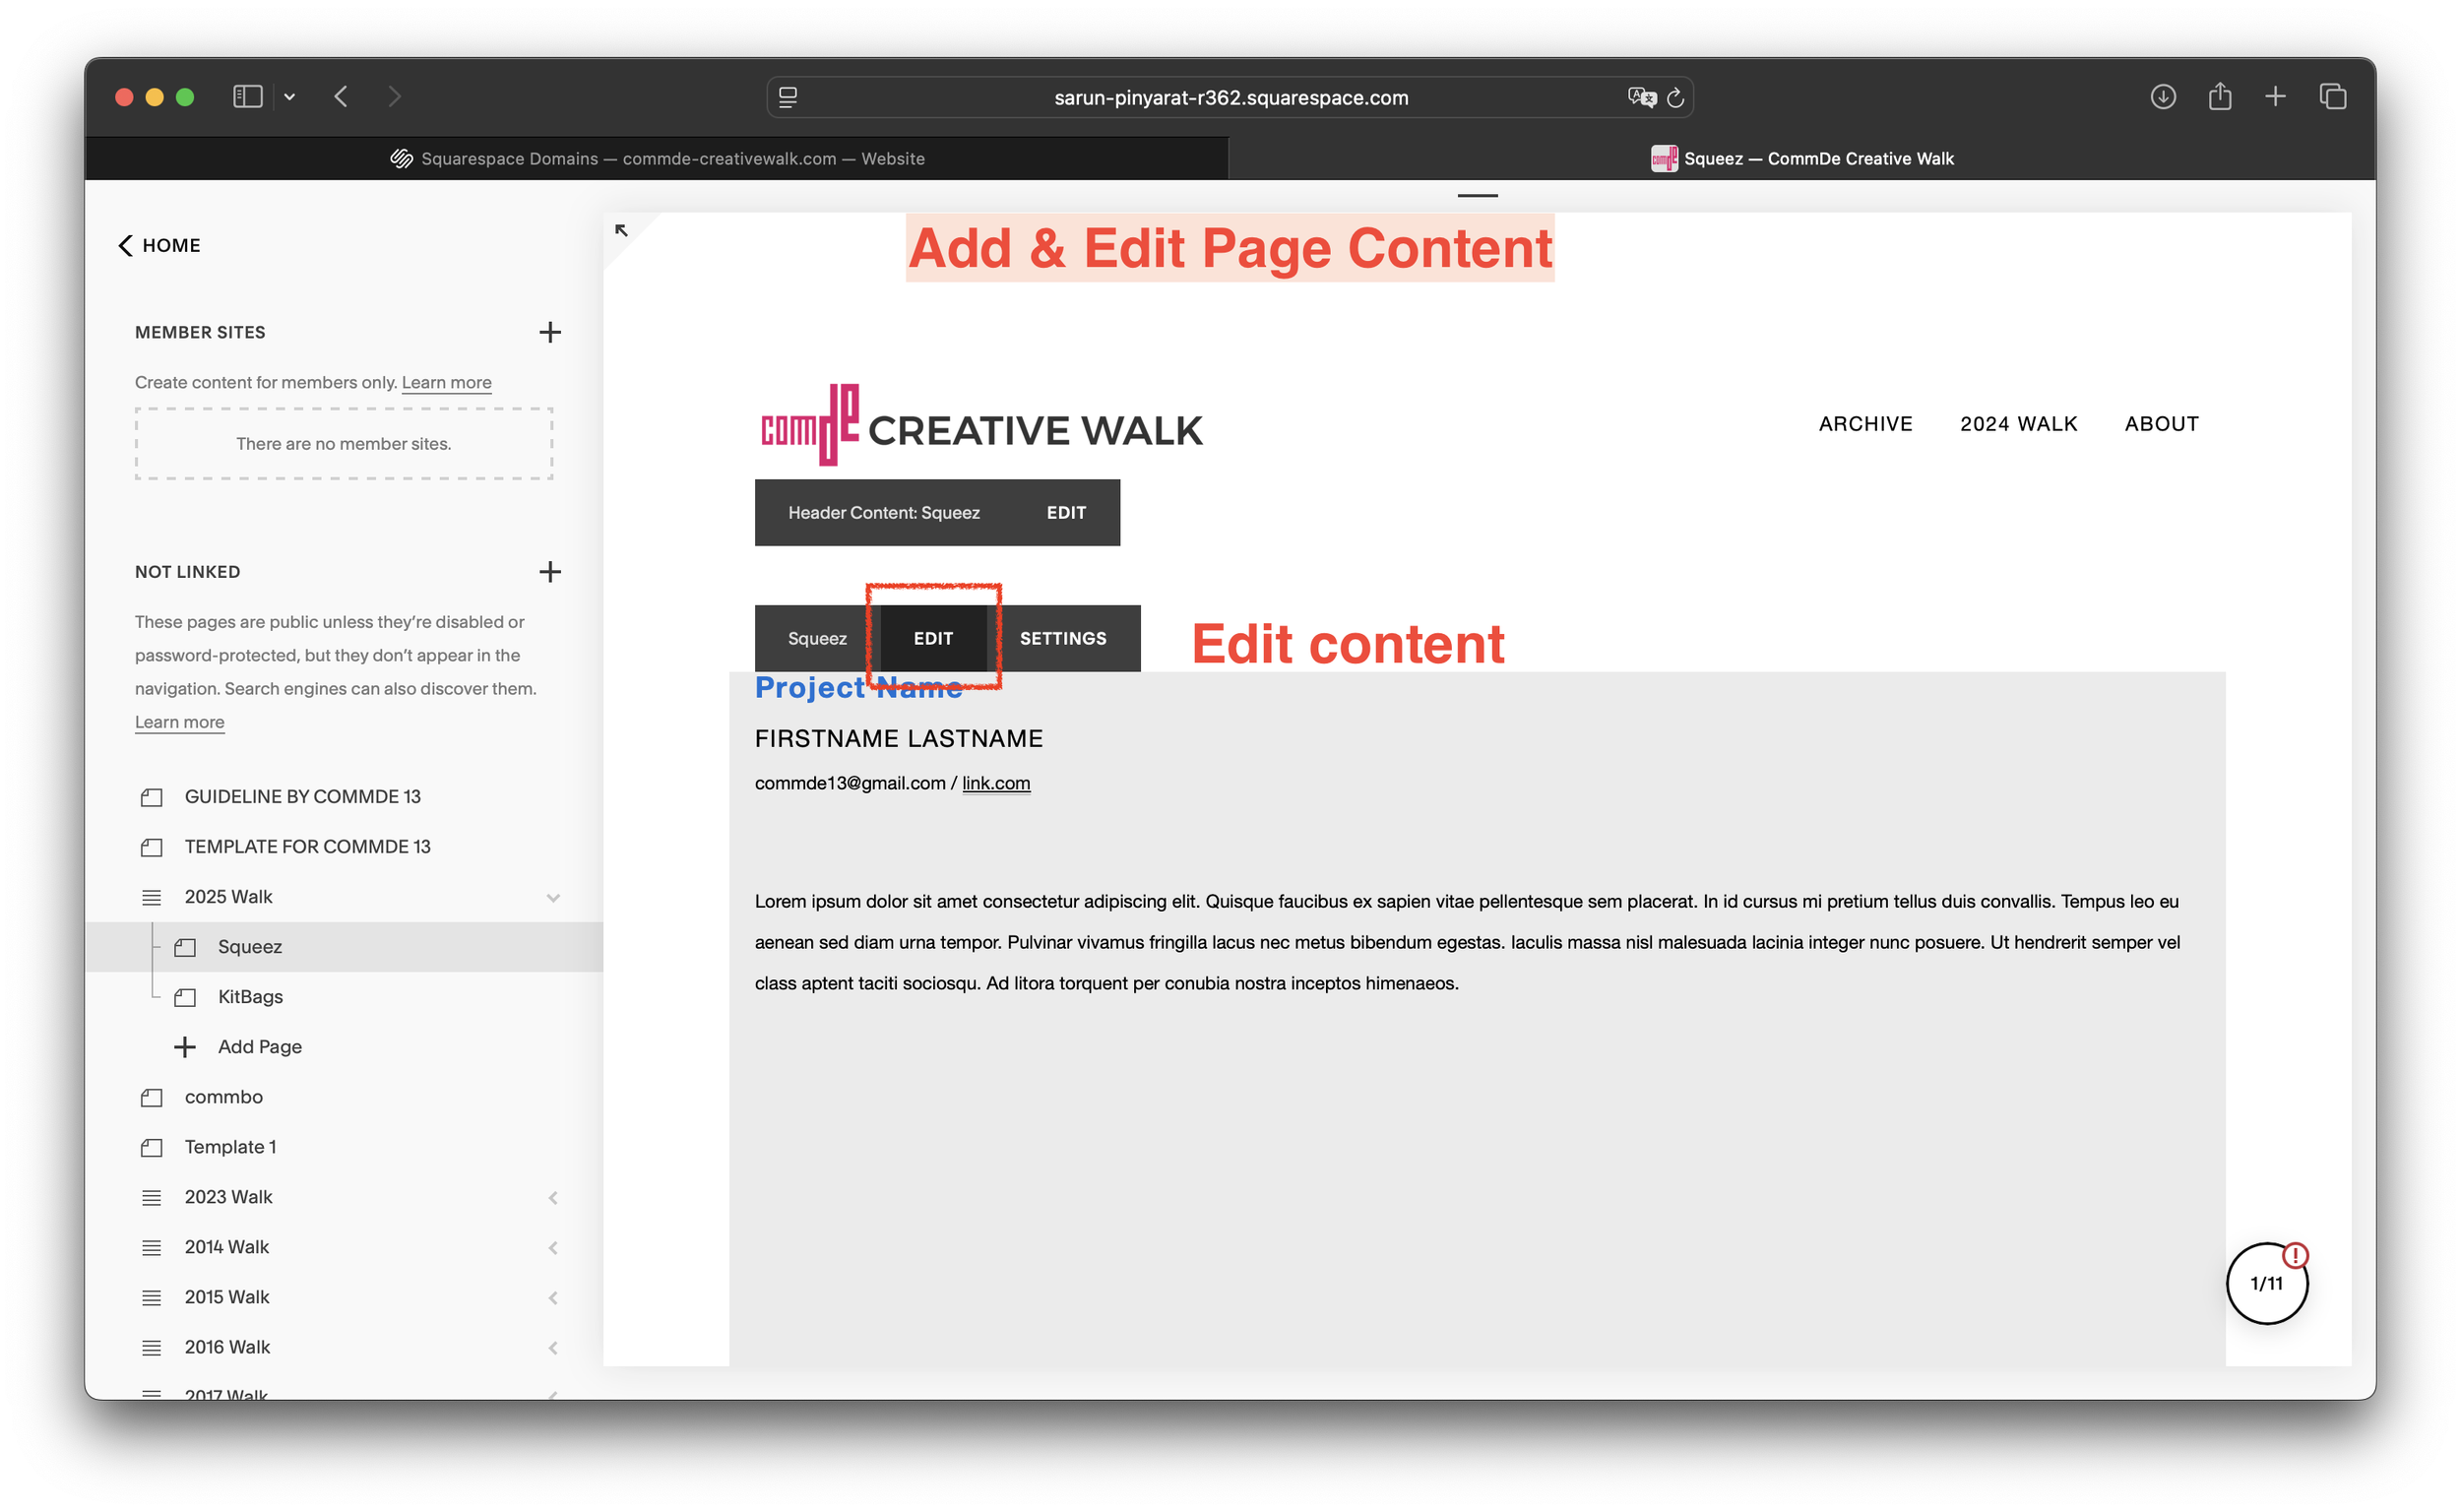Image resolution: width=2461 pixels, height=1512 pixels.
Task: Click the 1/11 progress circle
Action: [2266, 1284]
